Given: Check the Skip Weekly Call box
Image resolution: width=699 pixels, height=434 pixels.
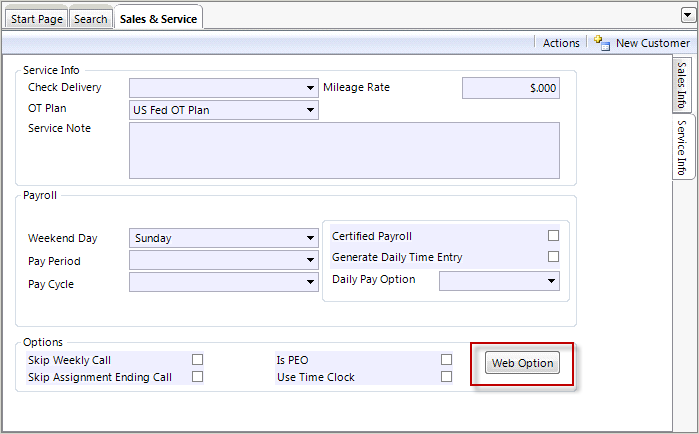Looking at the screenshot, I should click(197, 359).
